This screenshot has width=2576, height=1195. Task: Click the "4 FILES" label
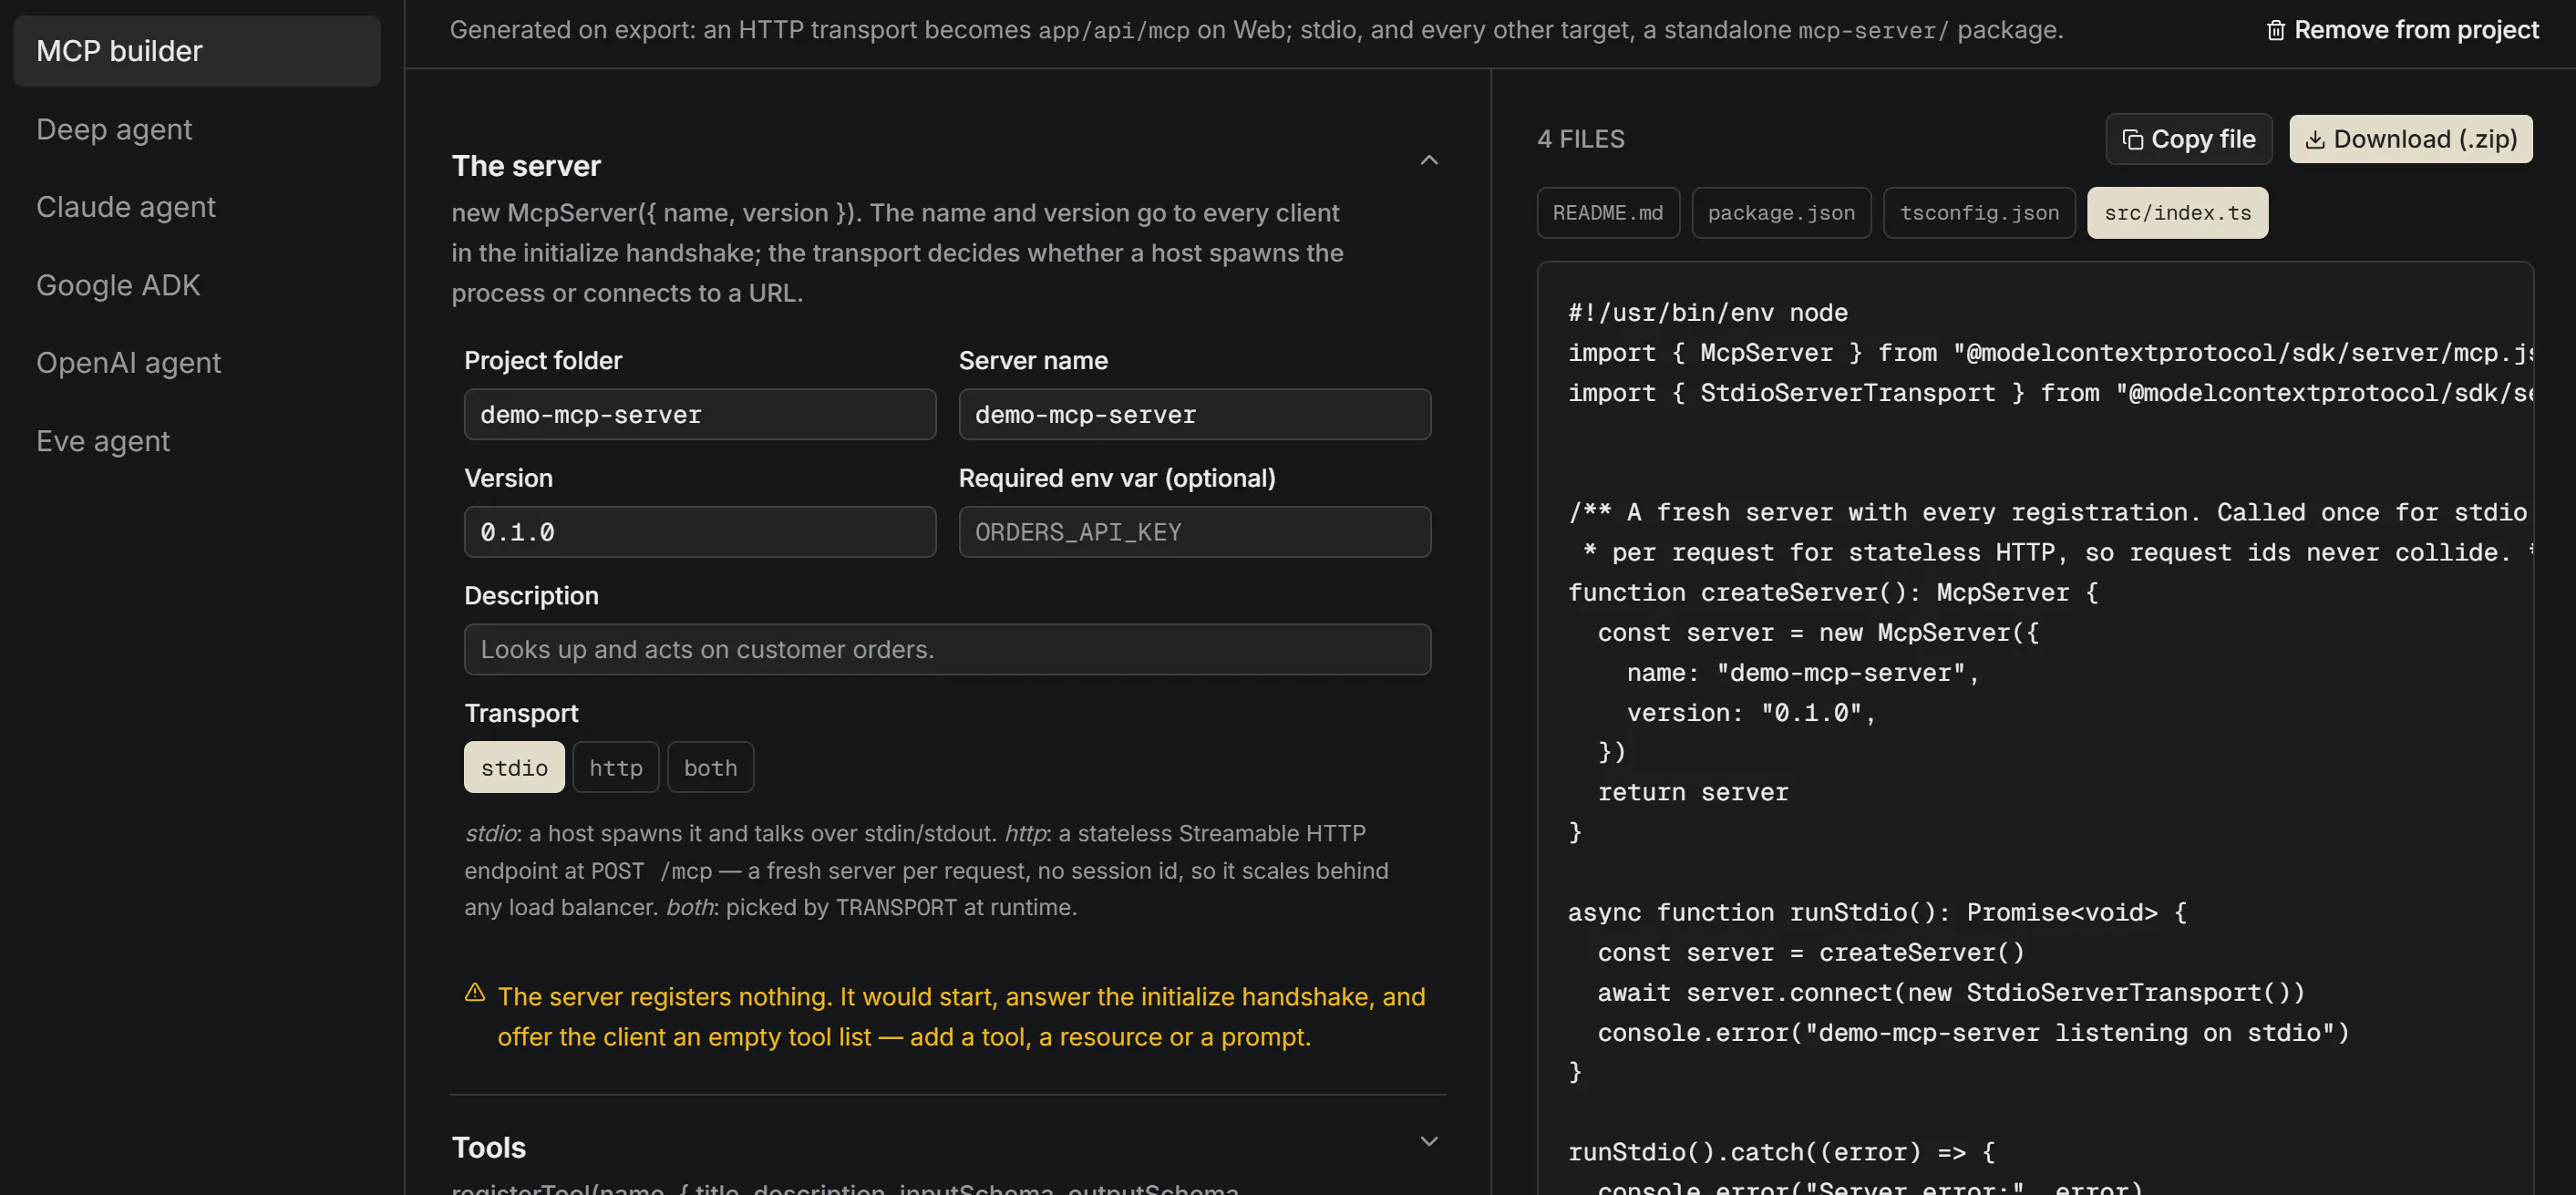click(1581, 139)
